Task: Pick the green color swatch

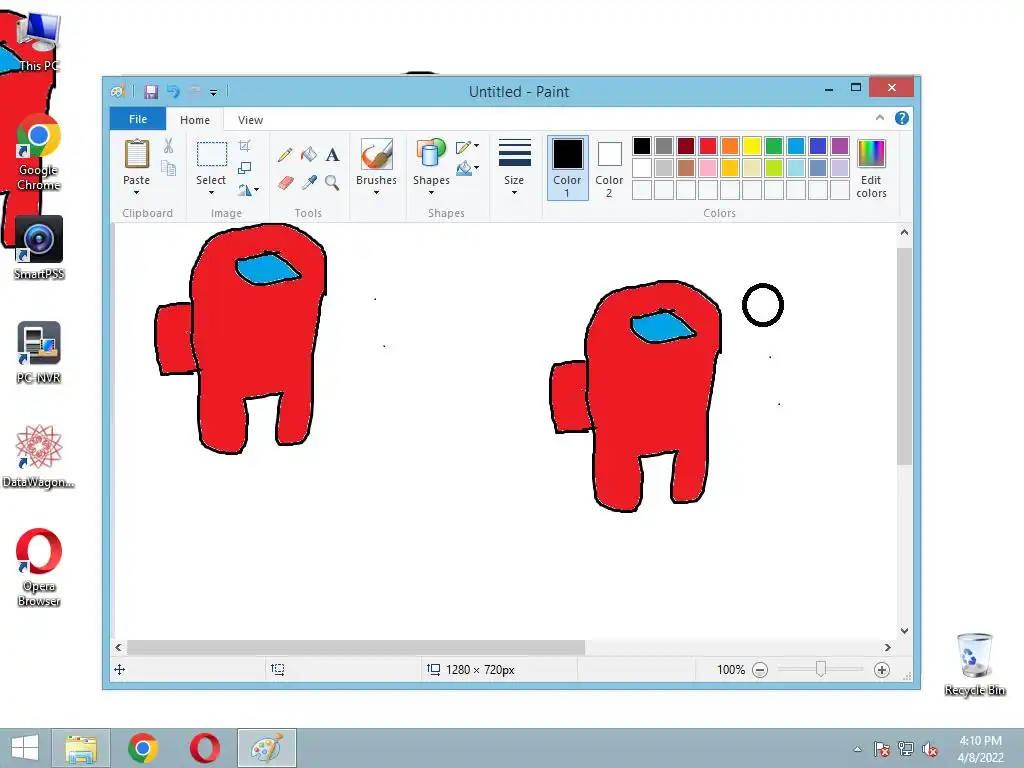Action: click(x=774, y=146)
